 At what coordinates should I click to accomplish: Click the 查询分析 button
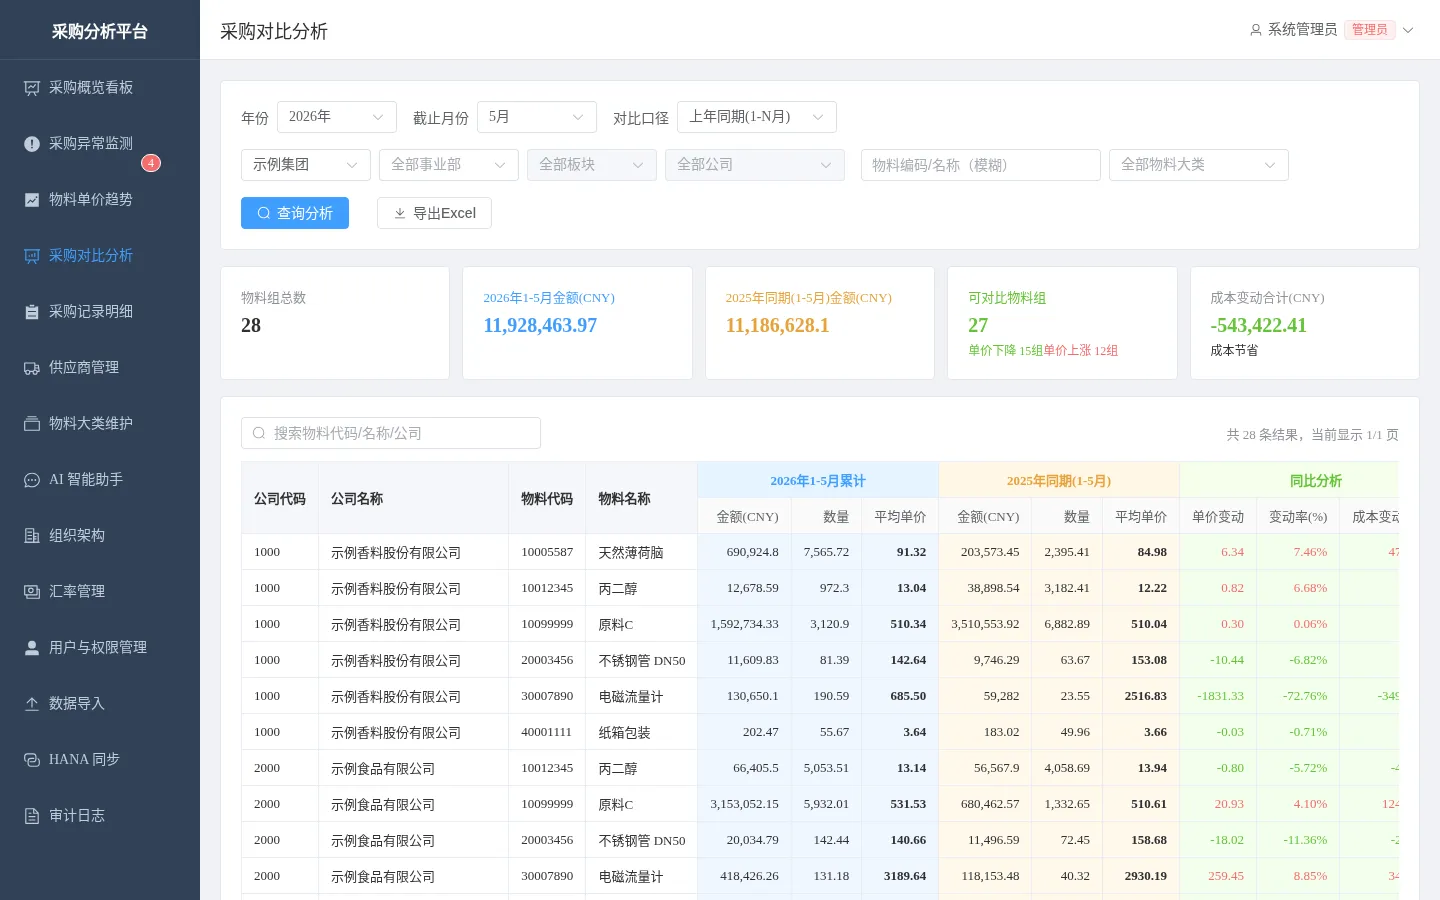[x=295, y=213]
